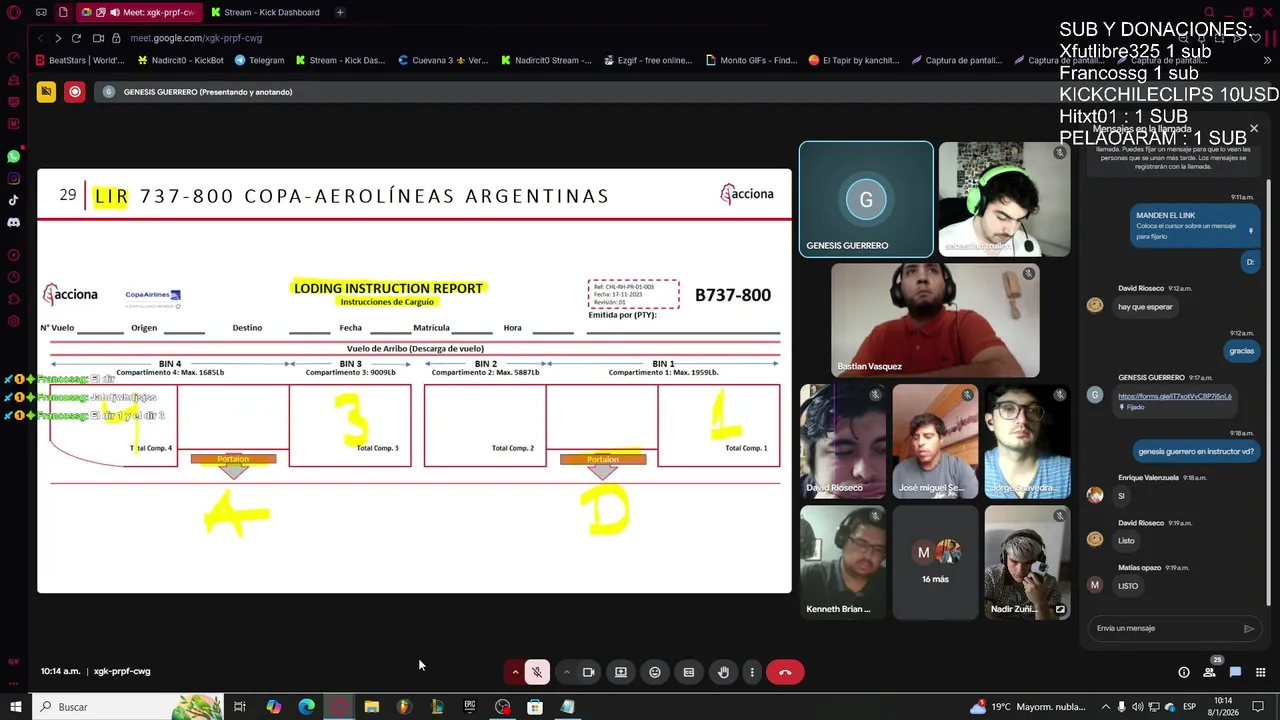Go back with browser back arrow
The width and height of the screenshot is (1280, 720).
tap(40, 38)
